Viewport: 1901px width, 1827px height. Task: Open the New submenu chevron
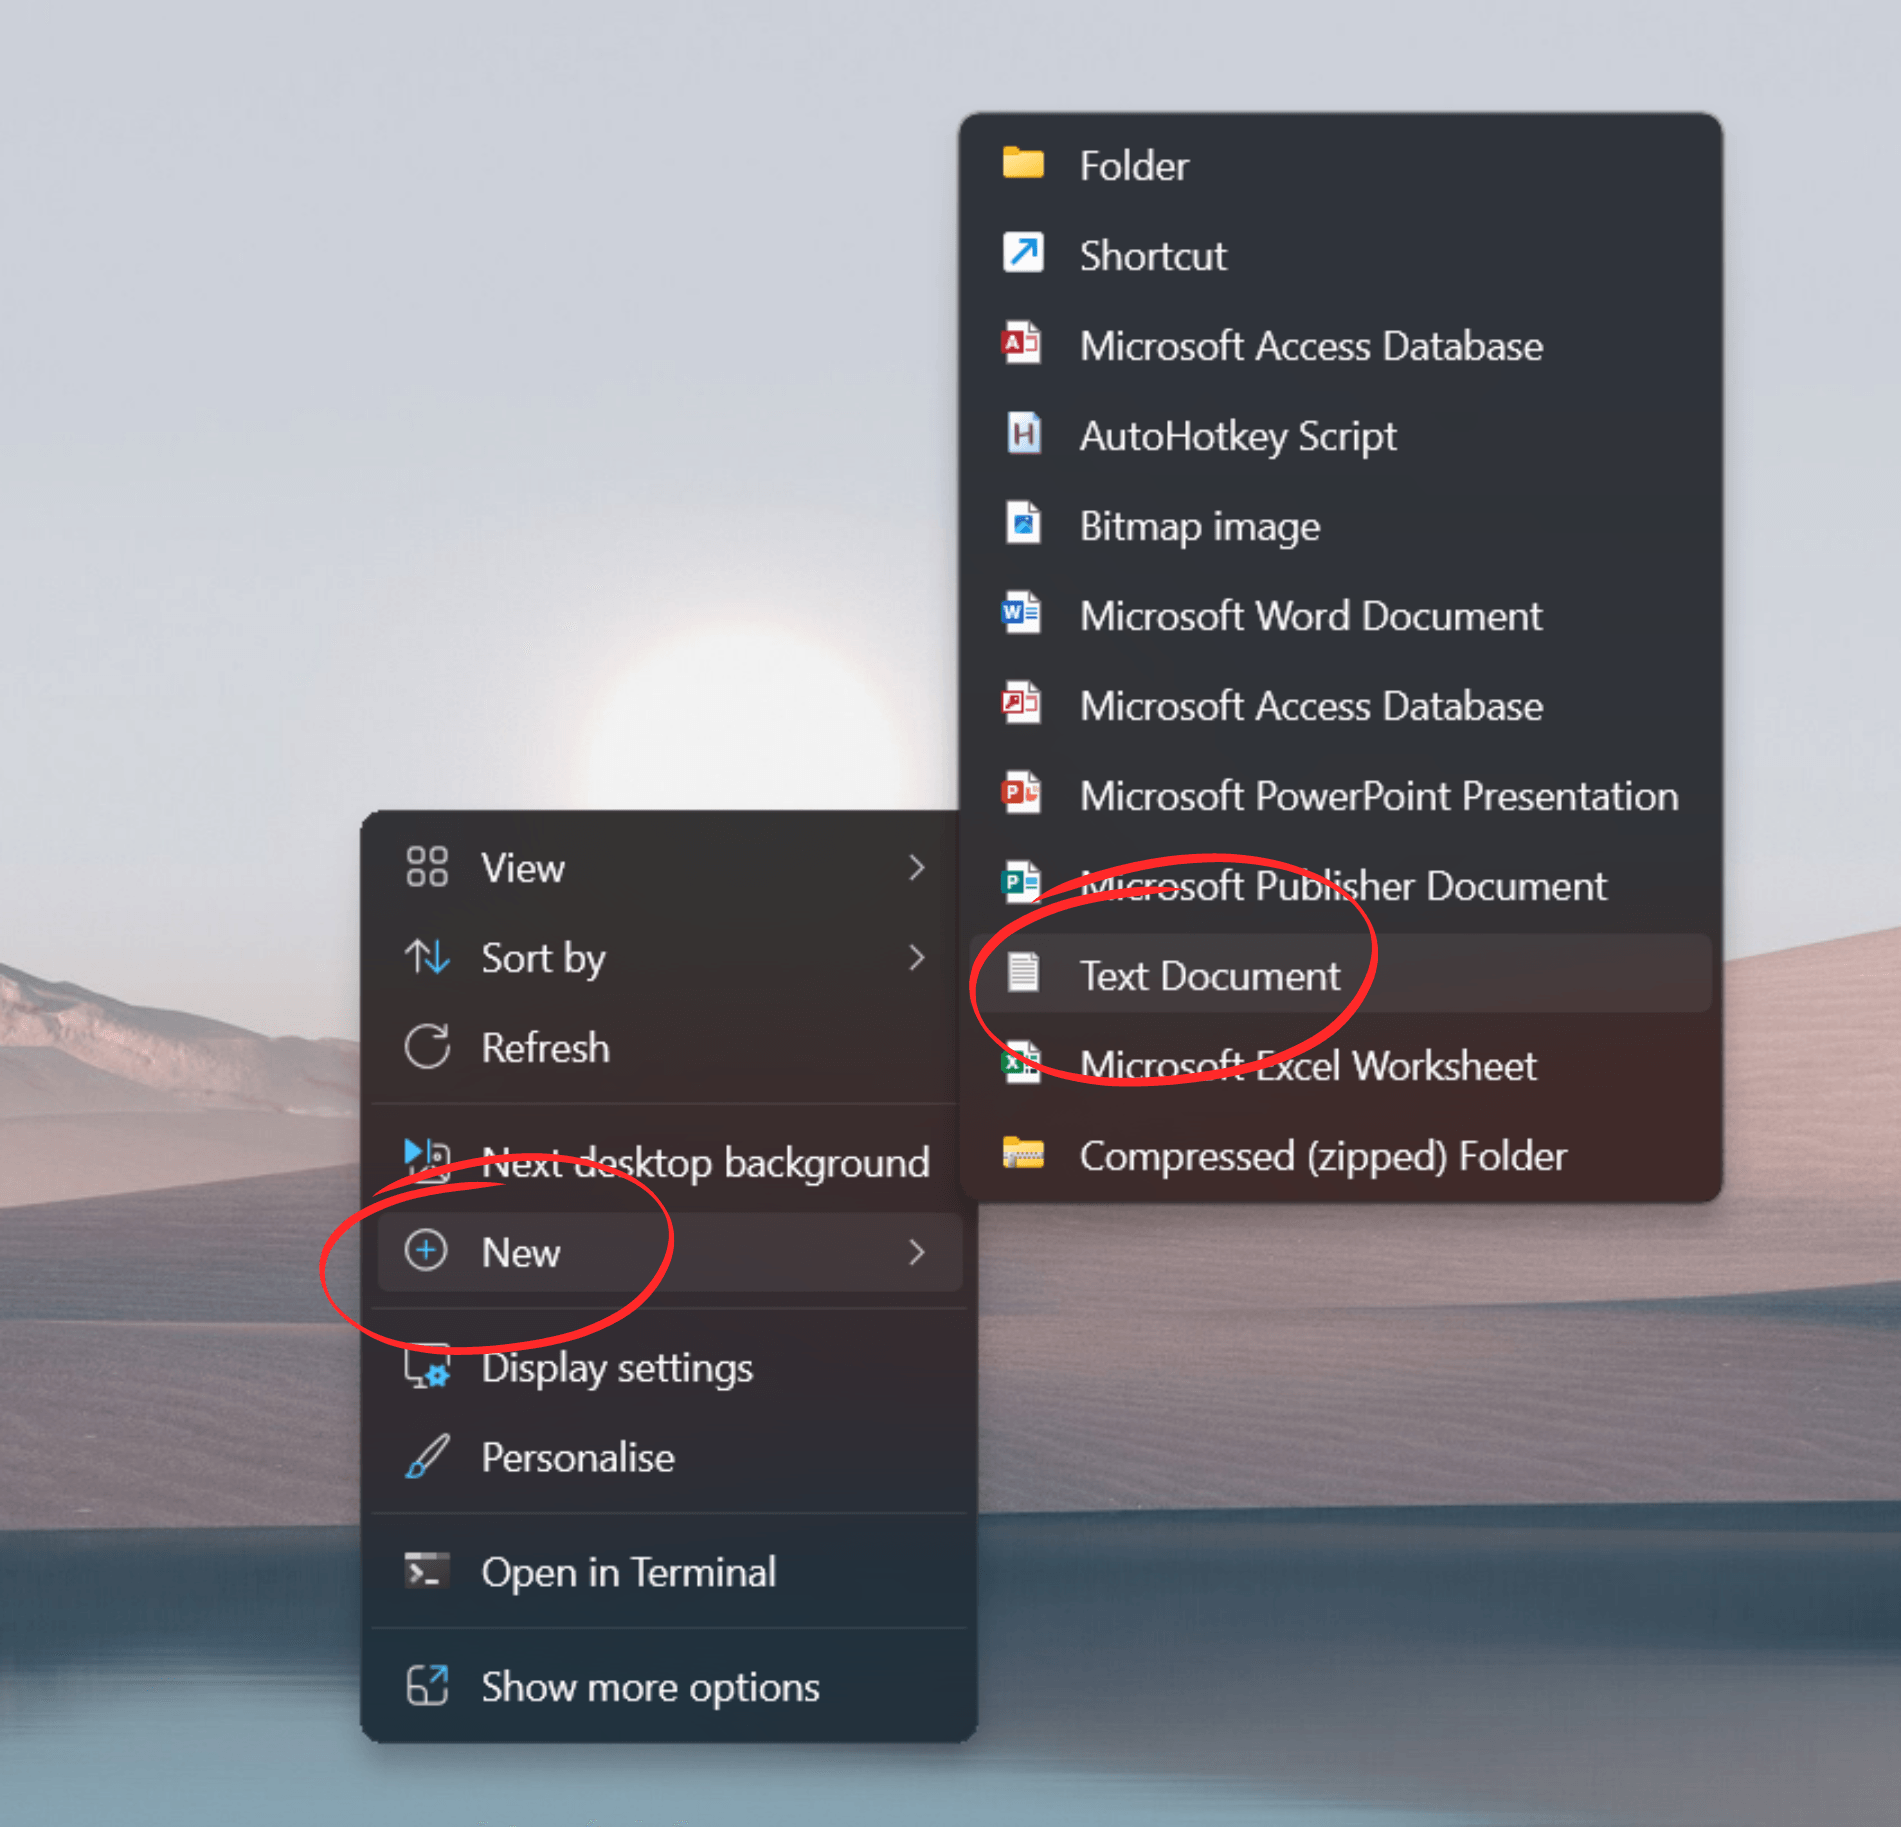916,1252
